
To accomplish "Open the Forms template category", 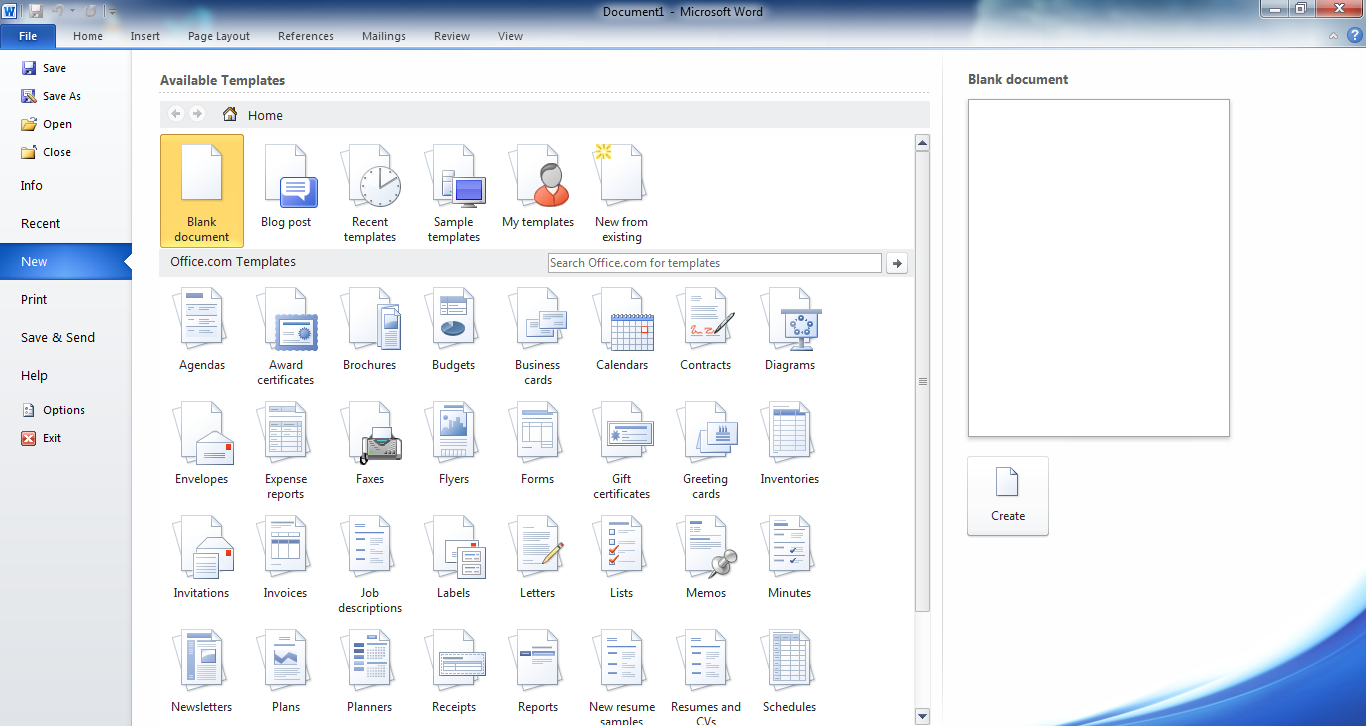I will pos(538,444).
